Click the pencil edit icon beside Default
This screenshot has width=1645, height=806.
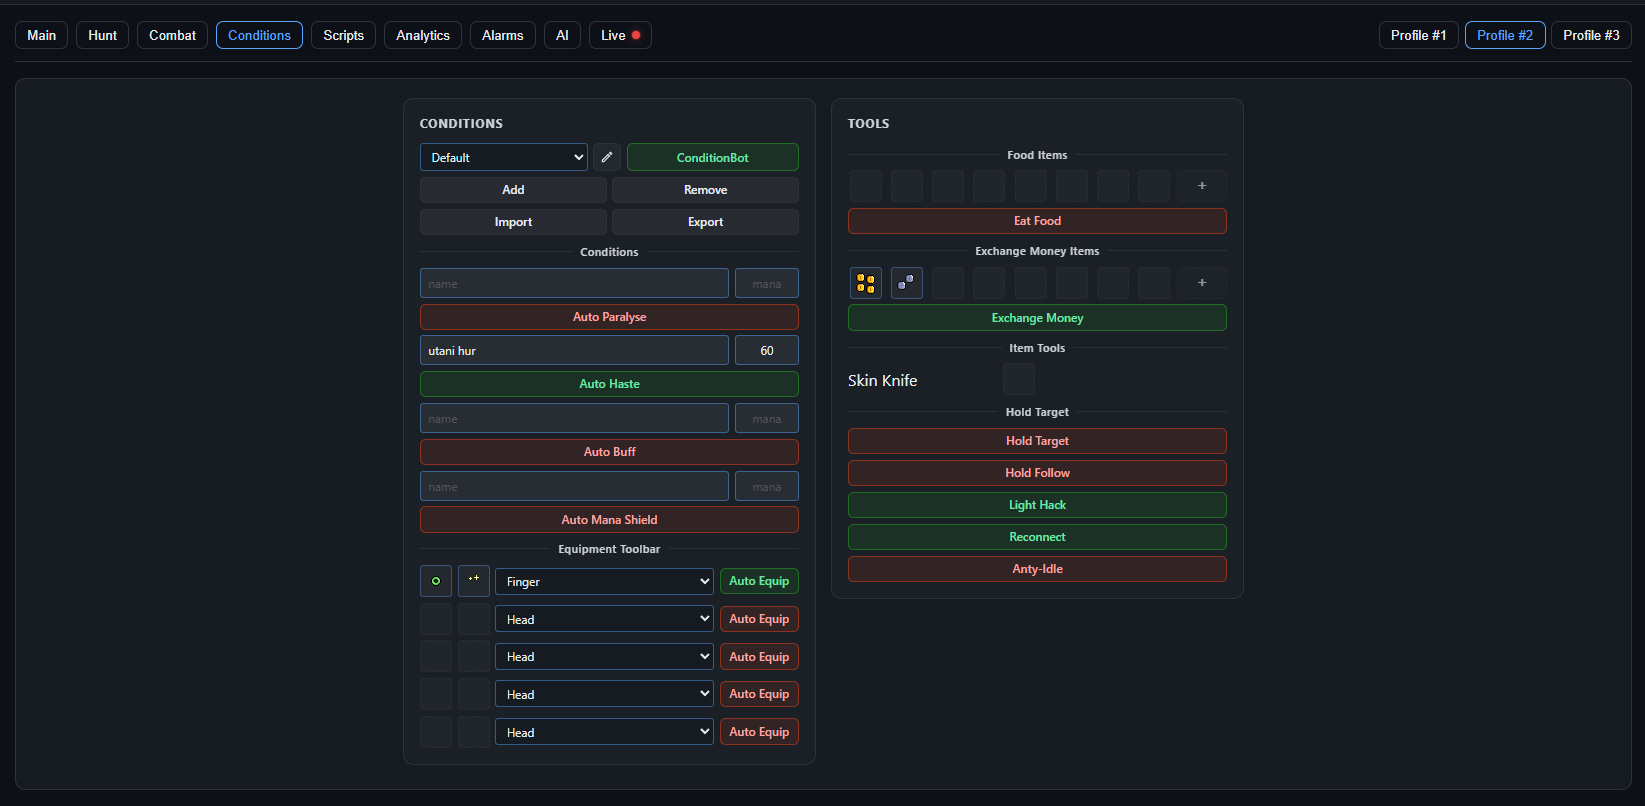tap(607, 157)
